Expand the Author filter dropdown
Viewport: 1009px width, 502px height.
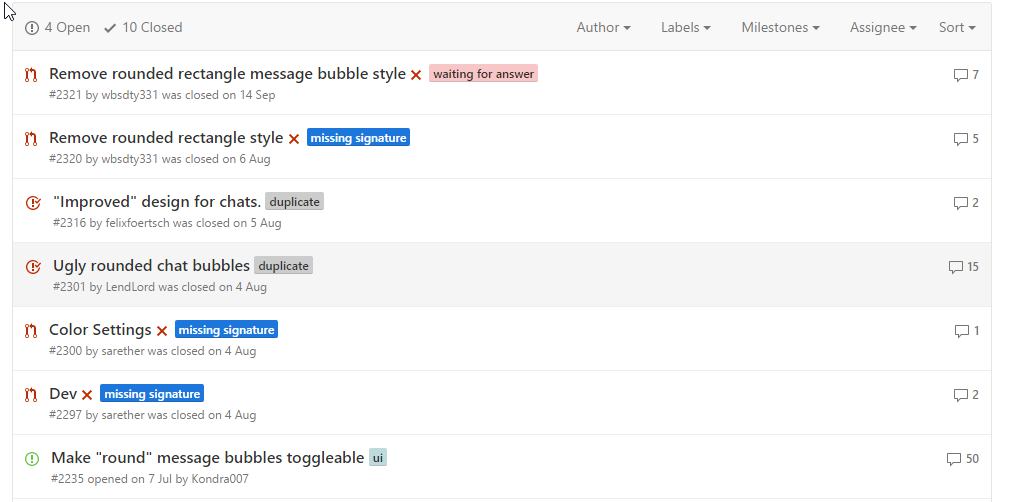pyautogui.click(x=603, y=28)
